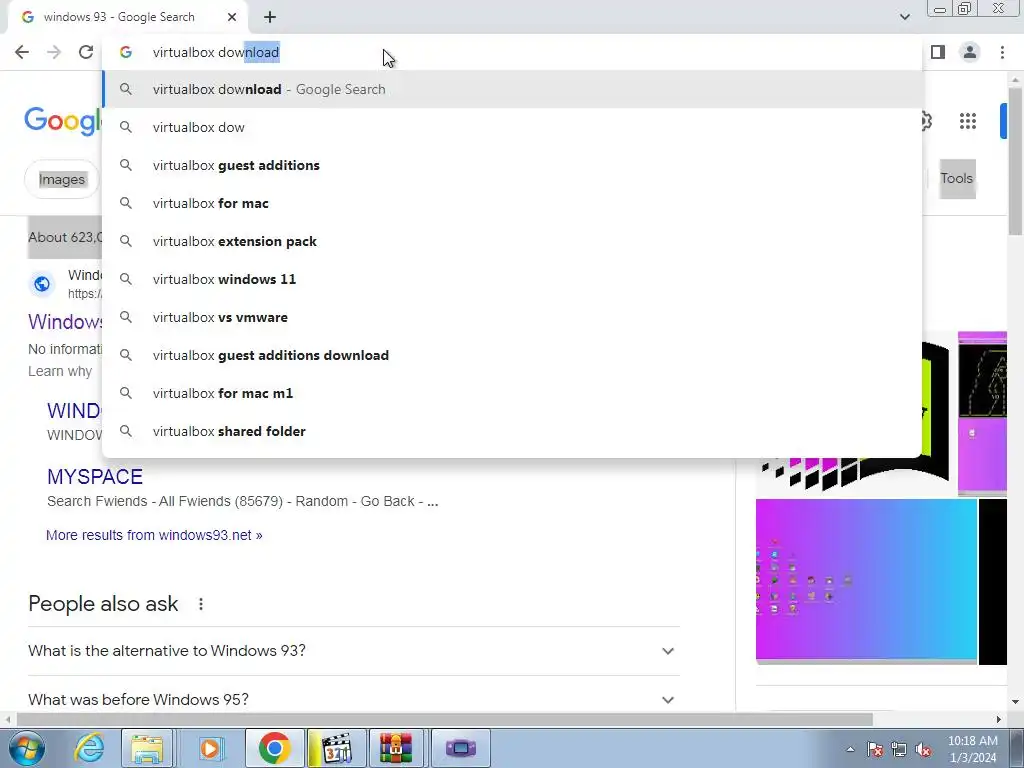
Task: Expand What is the alternative to Windows 93?
Action: (353, 651)
